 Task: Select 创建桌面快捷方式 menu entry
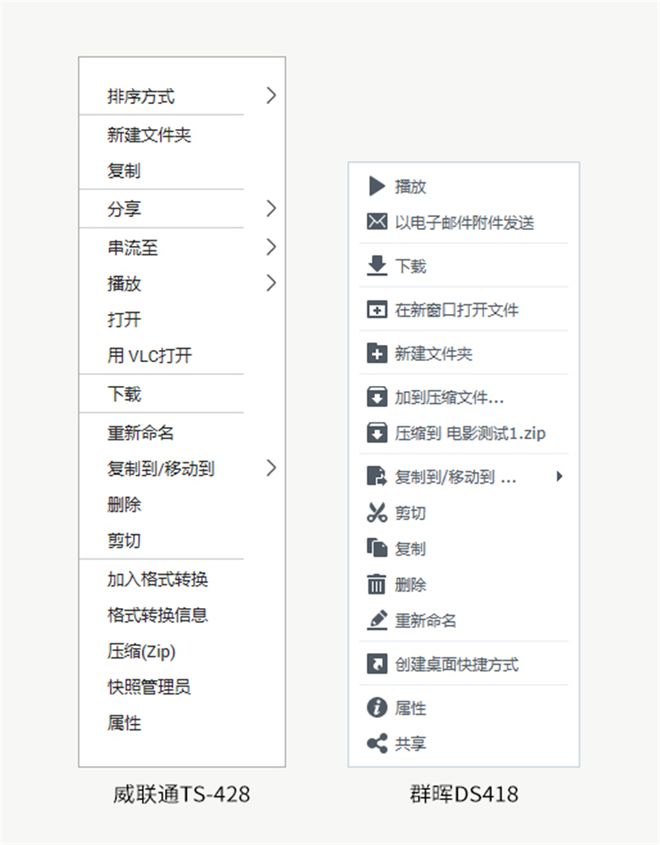(456, 665)
